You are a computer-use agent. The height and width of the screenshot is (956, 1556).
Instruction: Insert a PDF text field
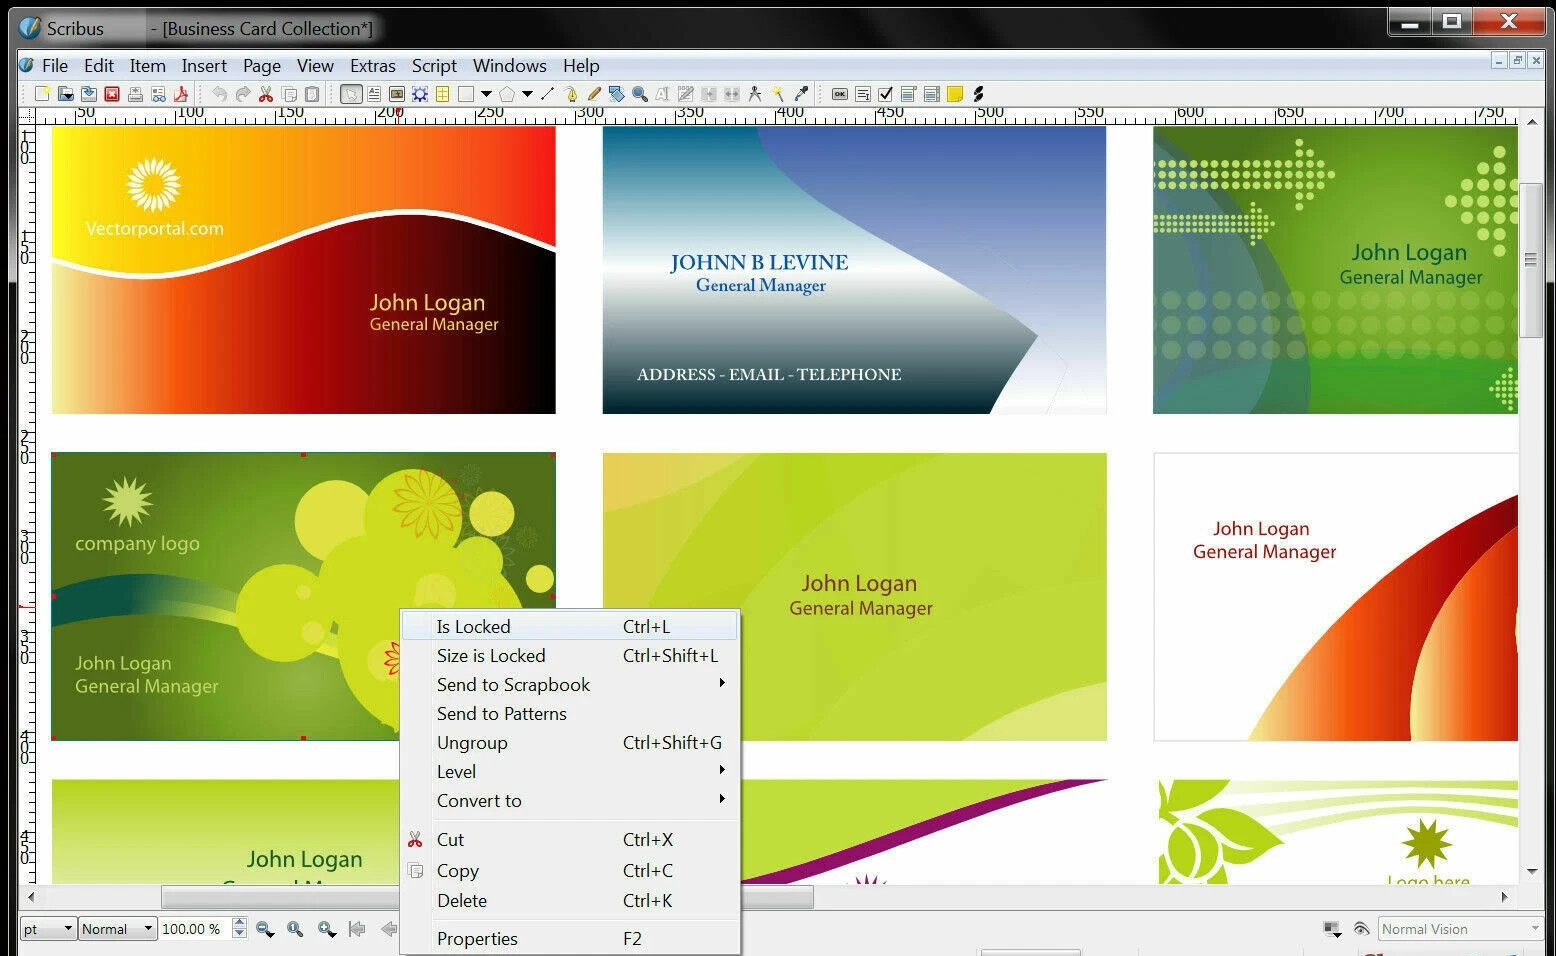point(863,94)
